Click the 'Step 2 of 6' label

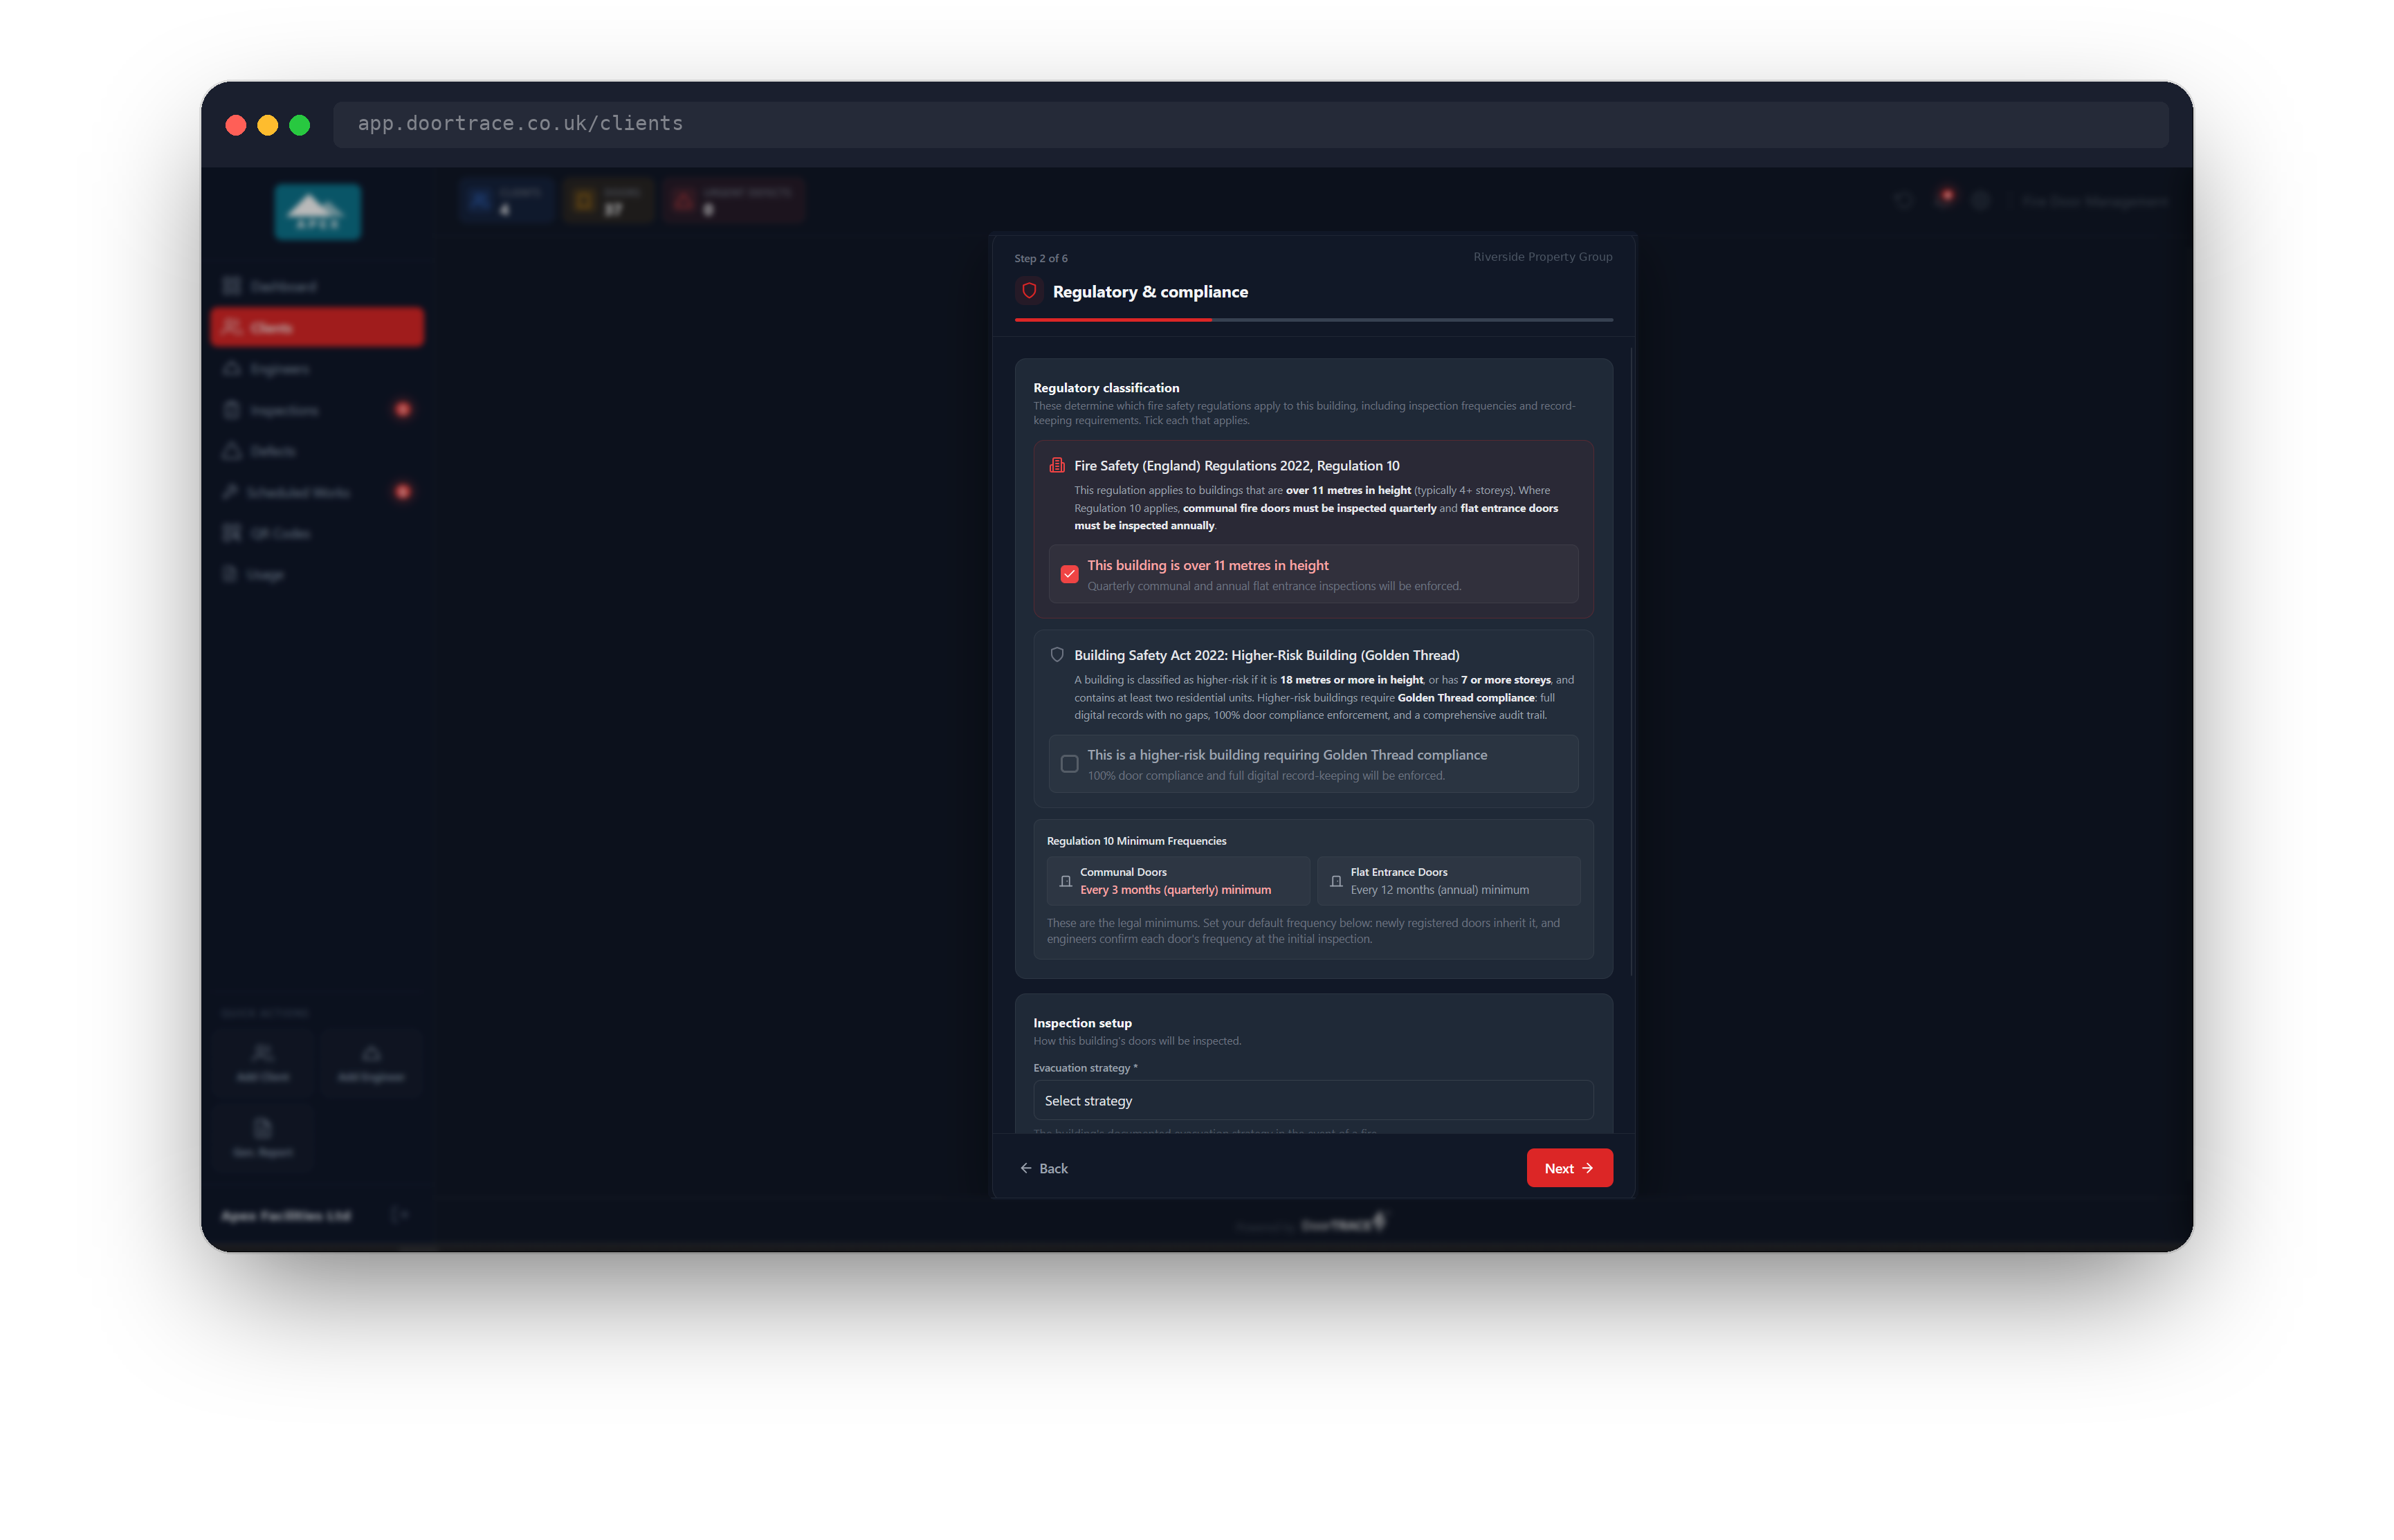[1041, 258]
